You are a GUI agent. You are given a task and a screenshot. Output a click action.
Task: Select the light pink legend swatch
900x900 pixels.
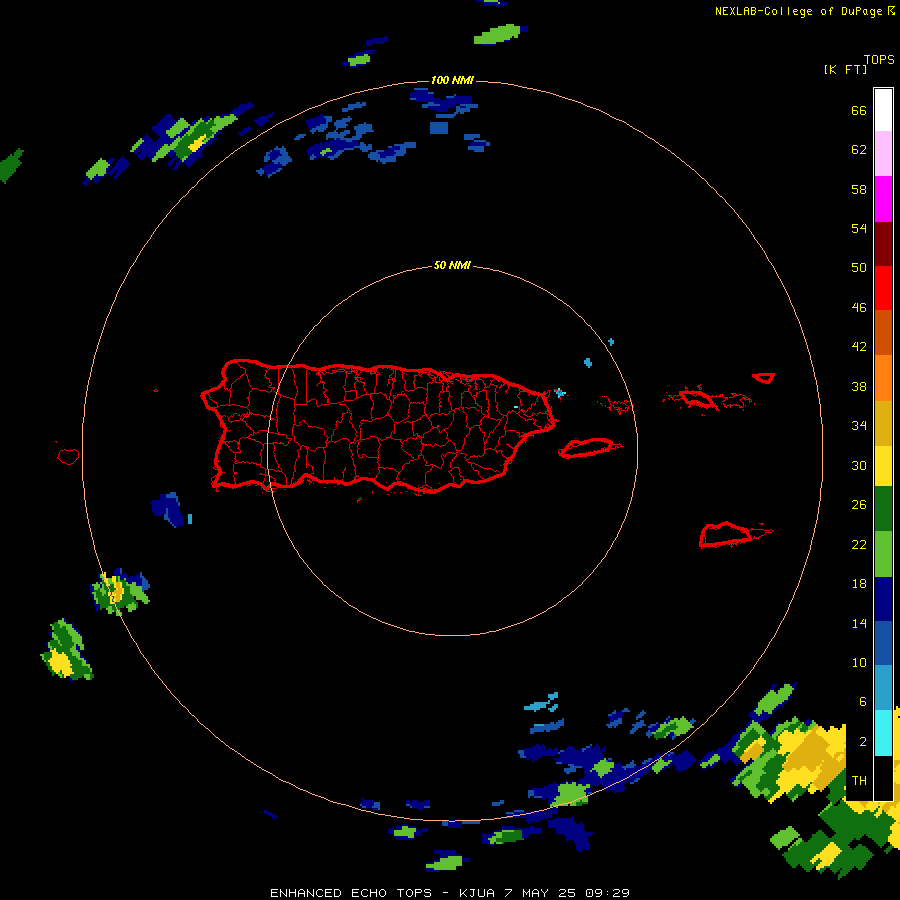tap(883, 154)
